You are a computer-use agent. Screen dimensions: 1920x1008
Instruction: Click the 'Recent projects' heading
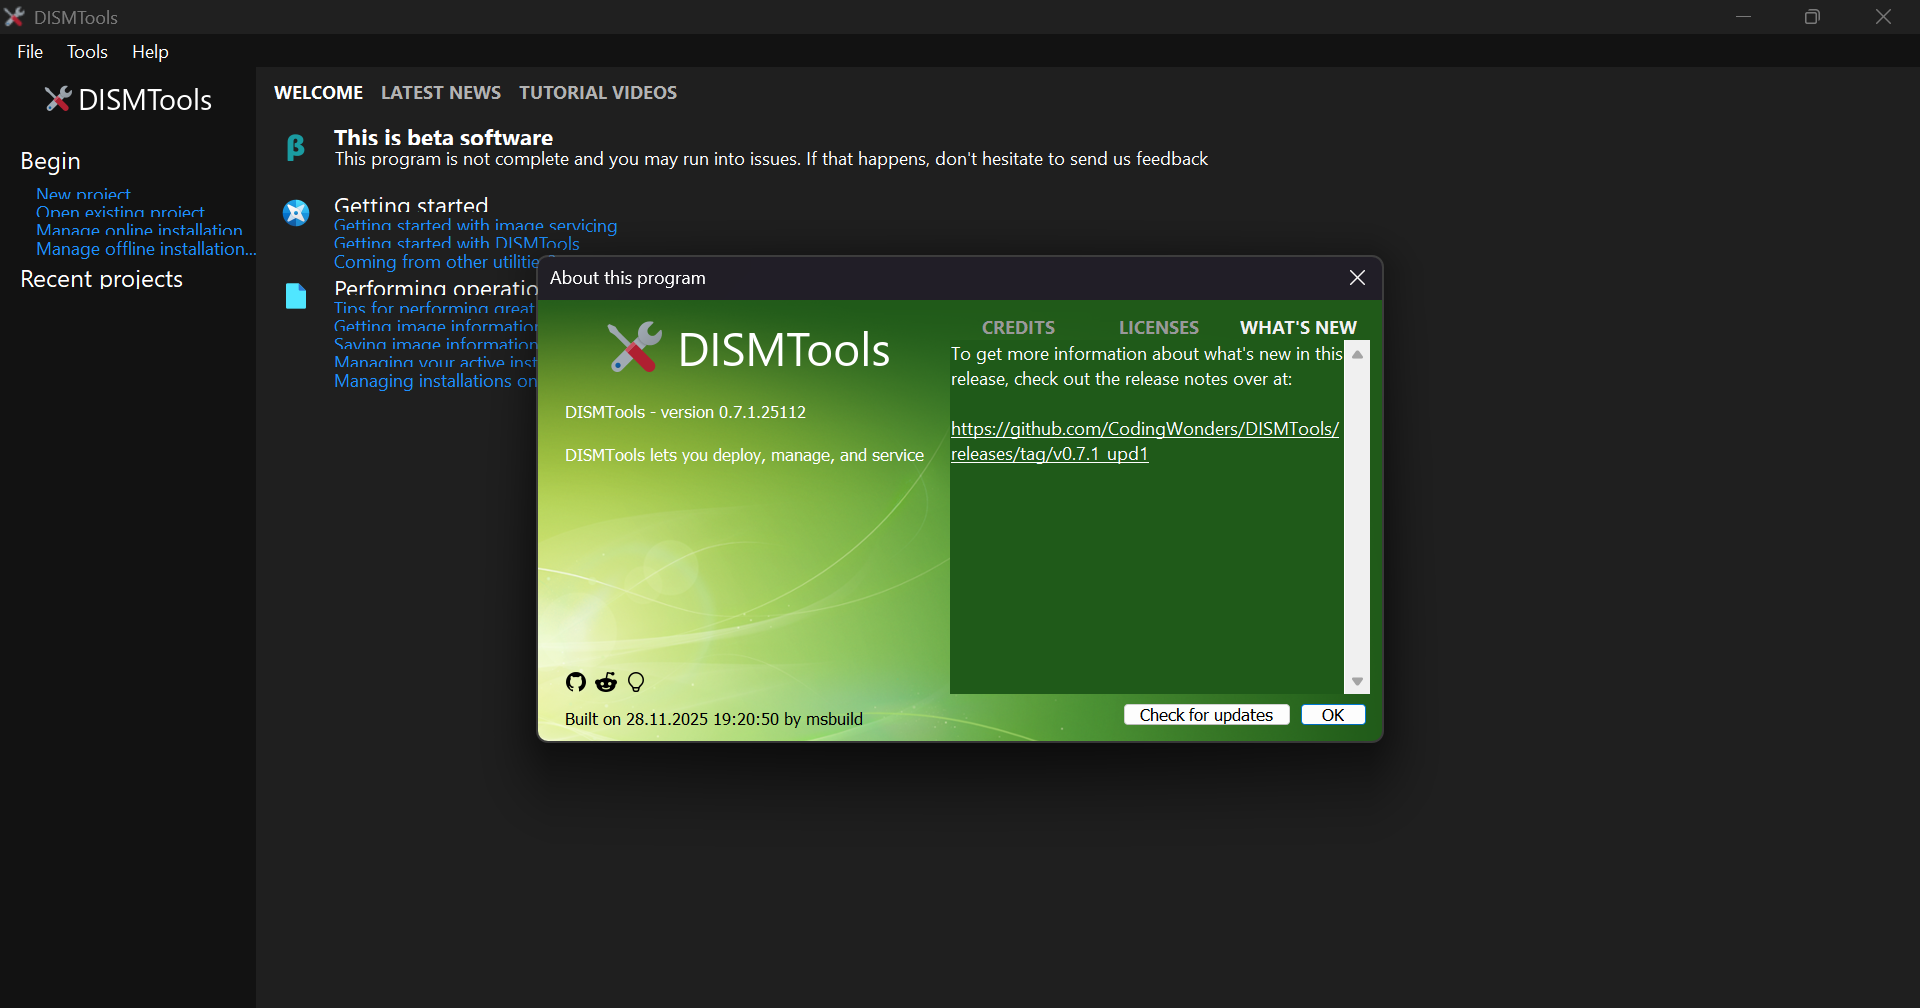(x=101, y=279)
